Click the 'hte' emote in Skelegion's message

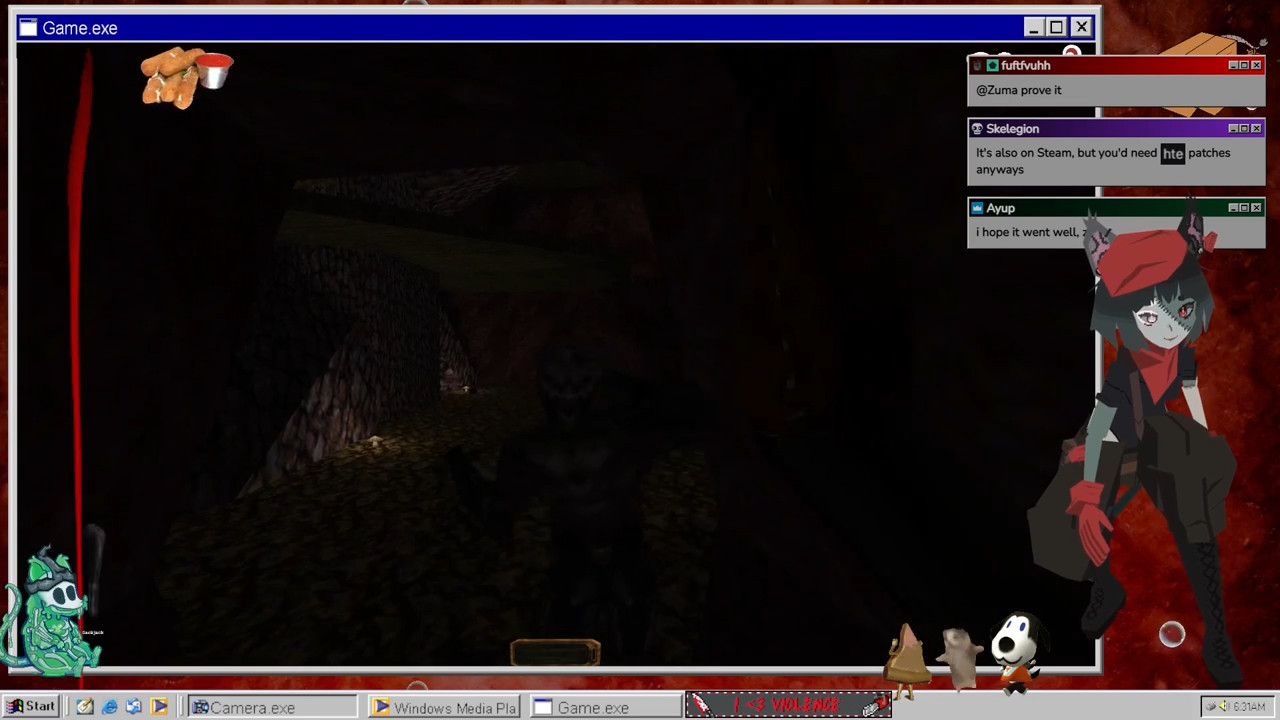1173,153
